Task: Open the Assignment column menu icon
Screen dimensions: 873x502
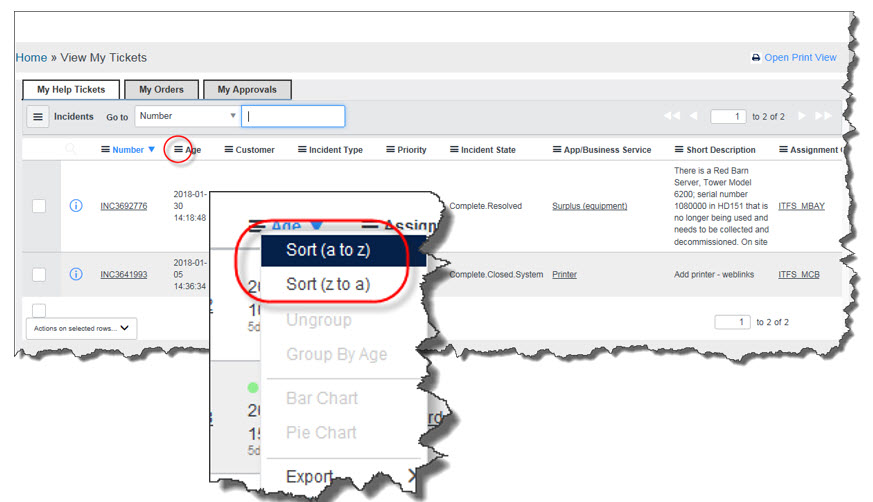Action: coord(783,150)
